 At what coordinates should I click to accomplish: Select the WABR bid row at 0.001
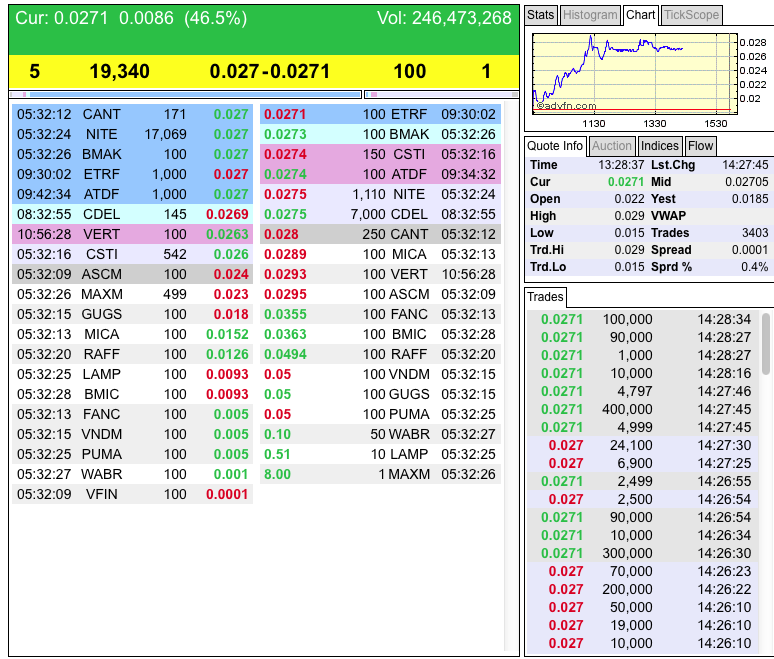(x=132, y=474)
